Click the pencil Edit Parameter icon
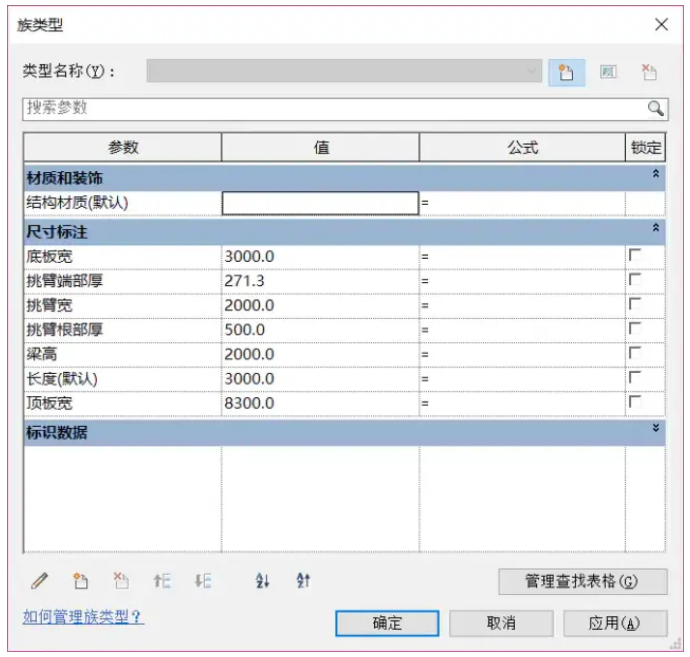This screenshot has width=690, height=657. point(40,580)
